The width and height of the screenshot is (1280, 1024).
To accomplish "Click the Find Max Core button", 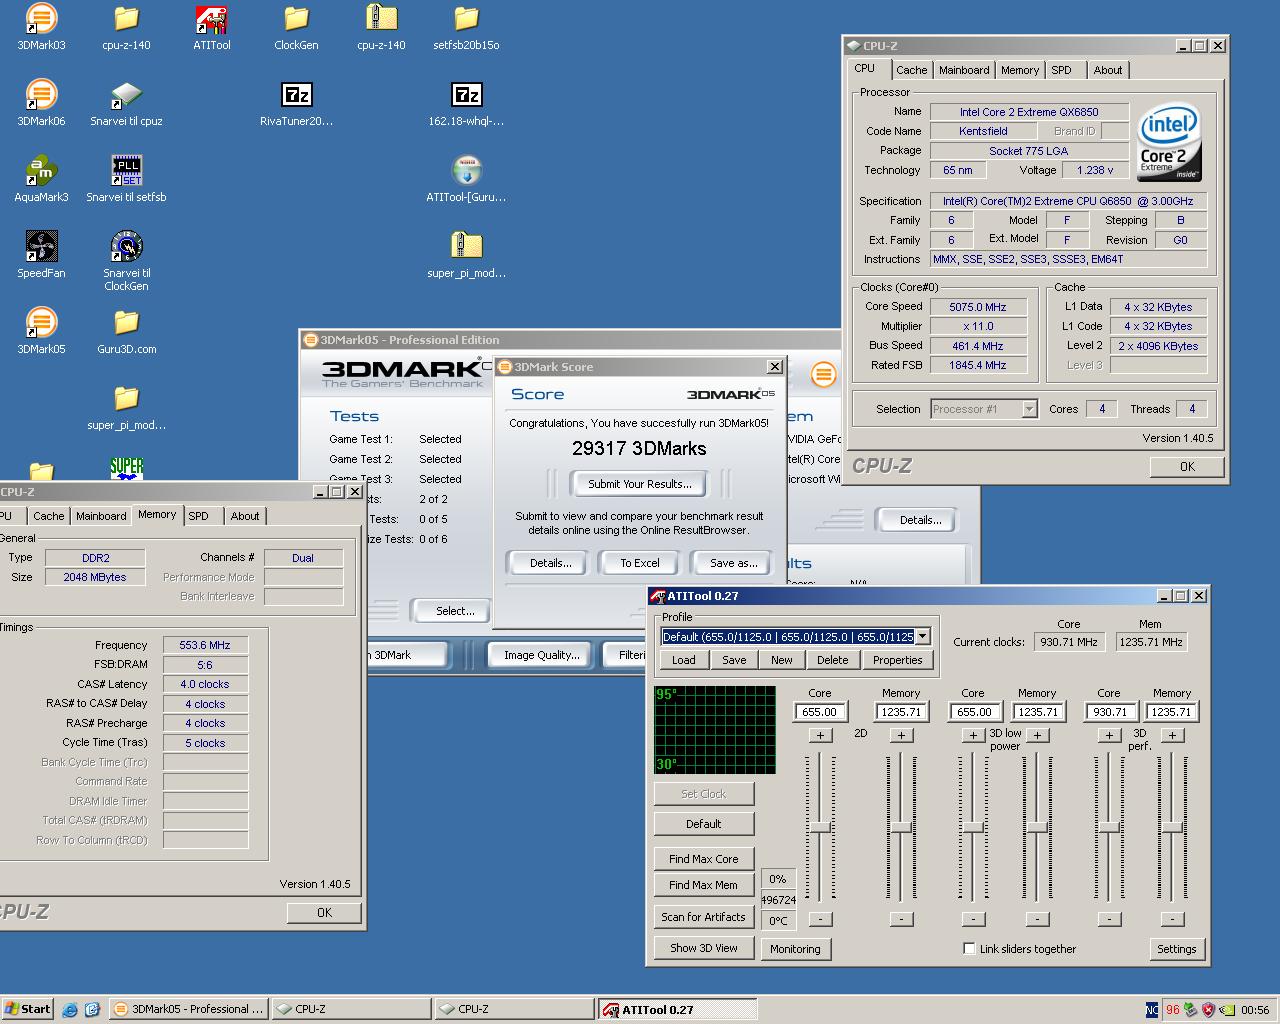I will click(703, 859).
